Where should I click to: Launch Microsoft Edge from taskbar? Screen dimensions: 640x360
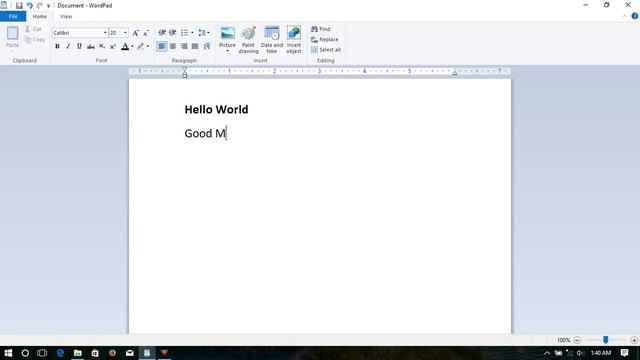tap(60, 353)
